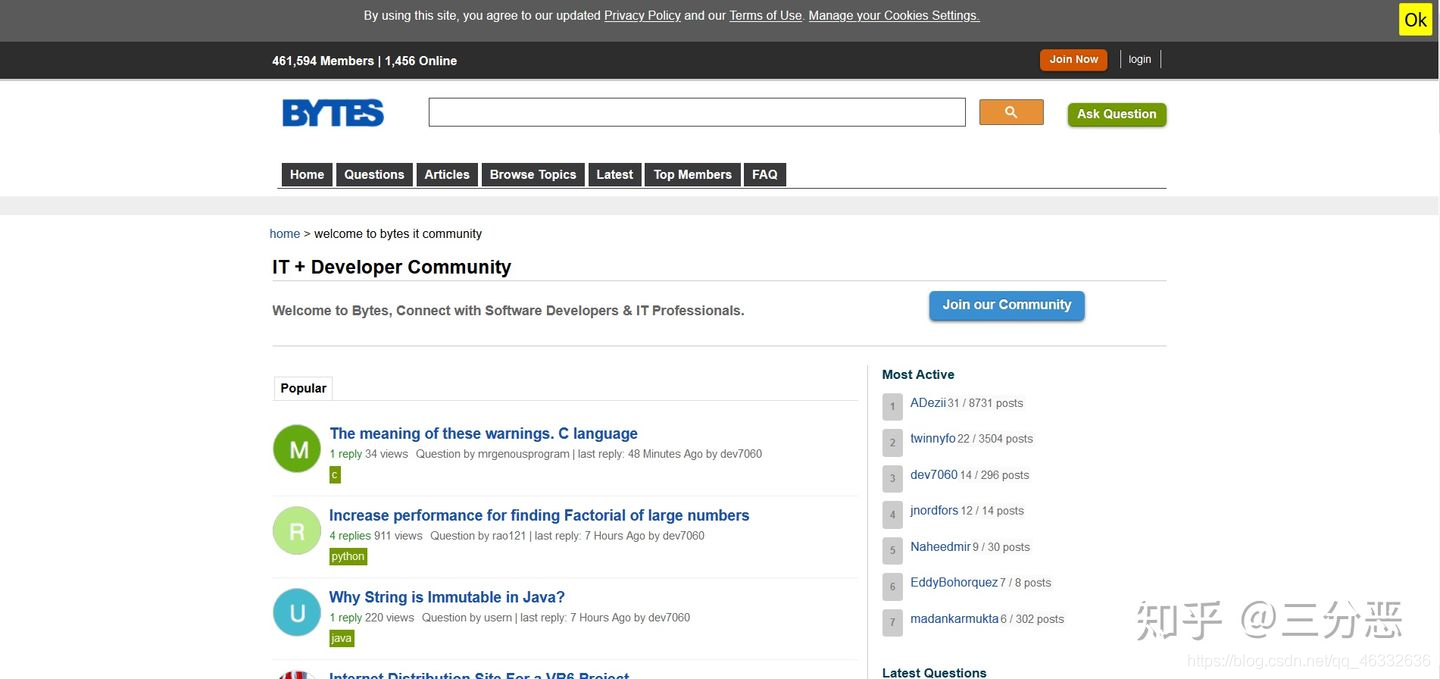This screenshot has height=679, width=1440.
Task: Open member twinnyfo's profile
Action: (933, 439)
